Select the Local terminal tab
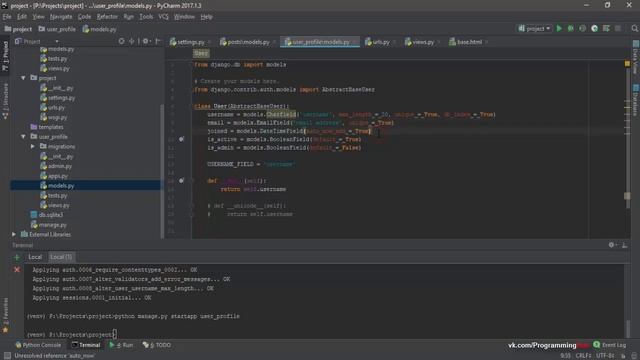640x360 pixels. click(x=35, y=257)
